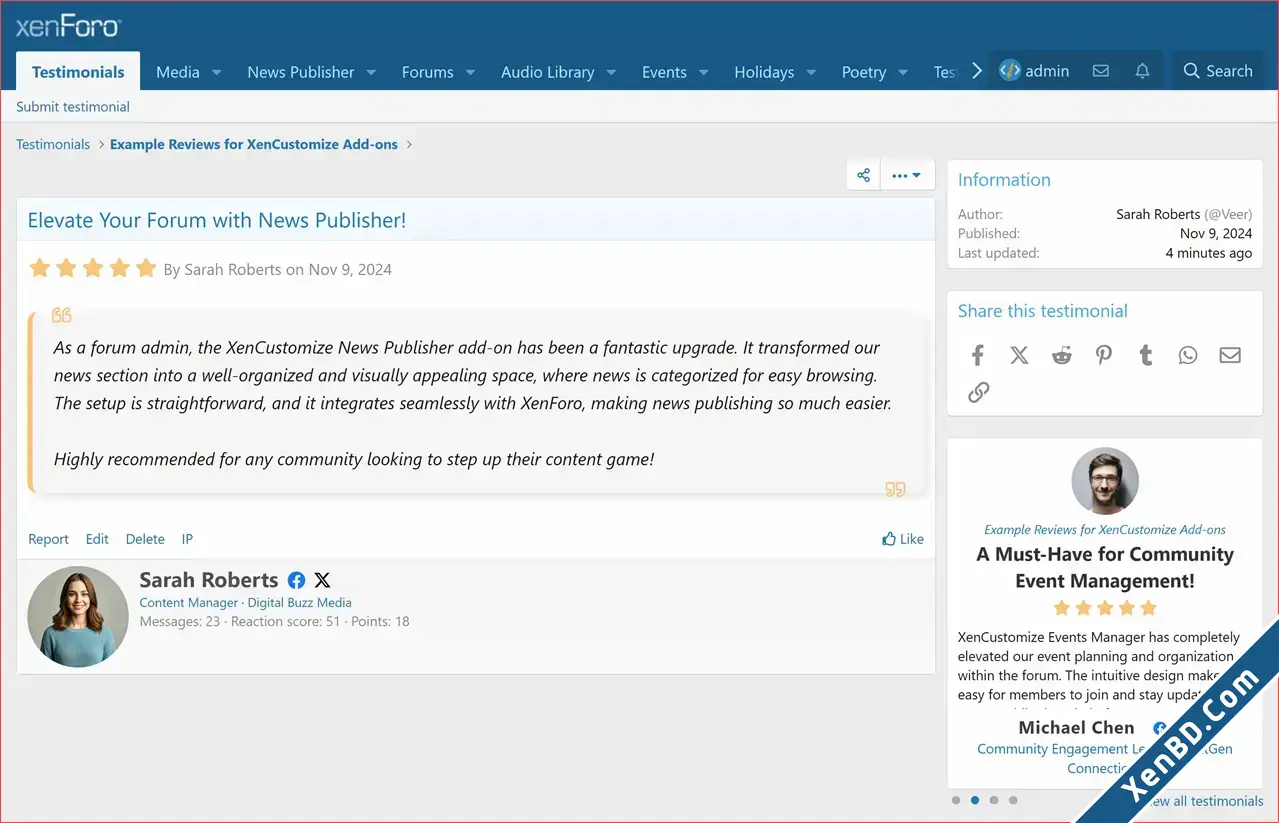Click Sarah Roberts' profile photo
Image resolution: width=1279 pixels, height=823 pixels.
pos(78,617)
